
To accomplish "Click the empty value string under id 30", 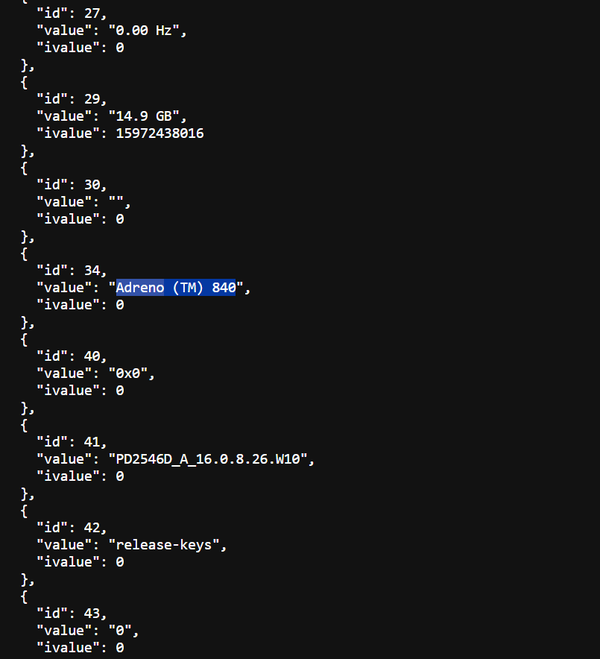I will tap(121, 202).
